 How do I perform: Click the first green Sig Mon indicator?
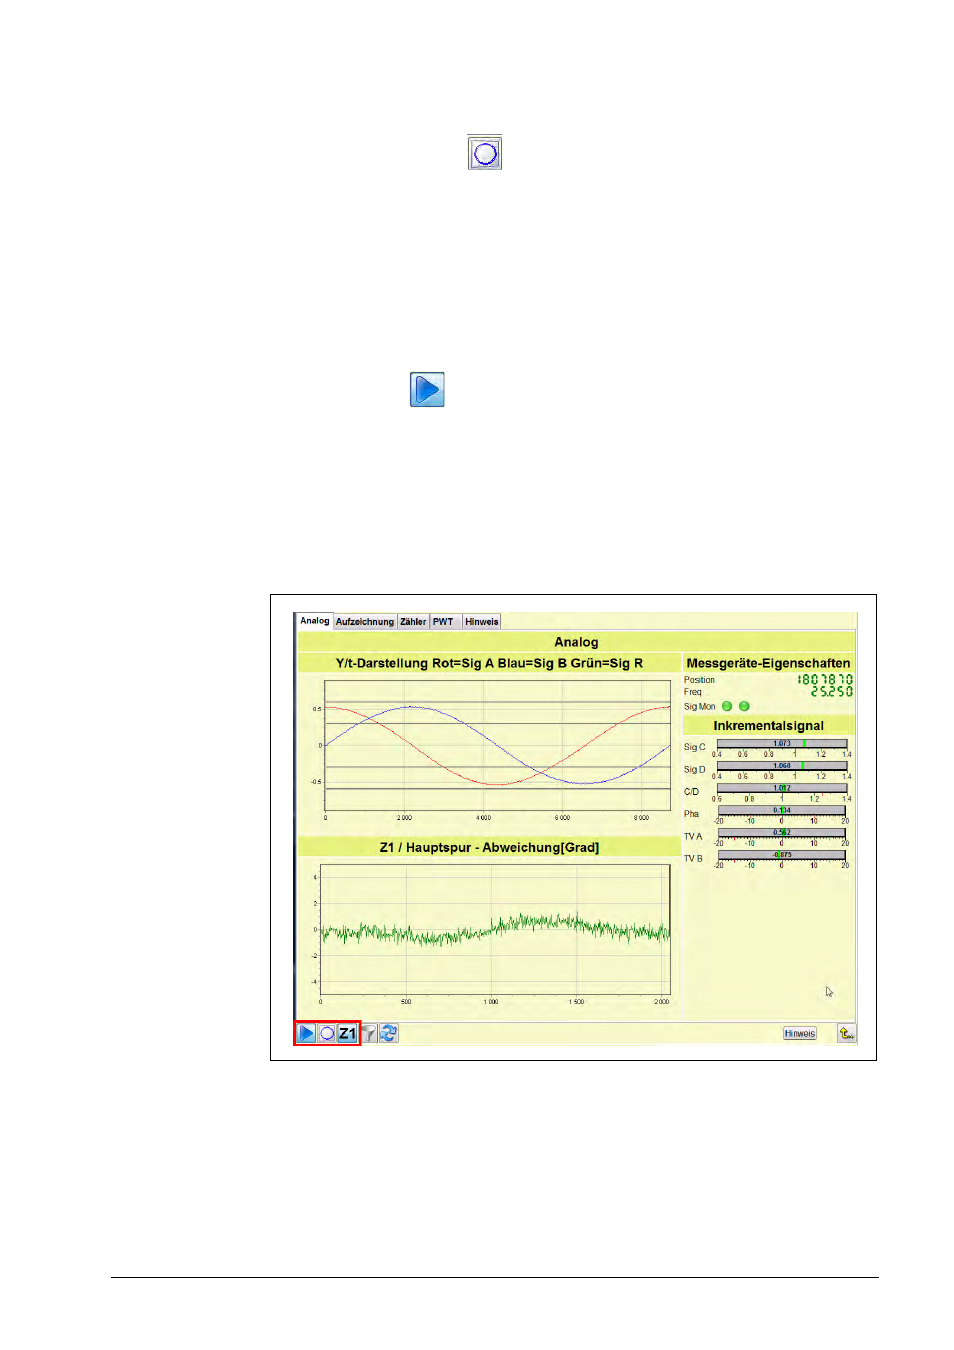(x=727, y=706)
